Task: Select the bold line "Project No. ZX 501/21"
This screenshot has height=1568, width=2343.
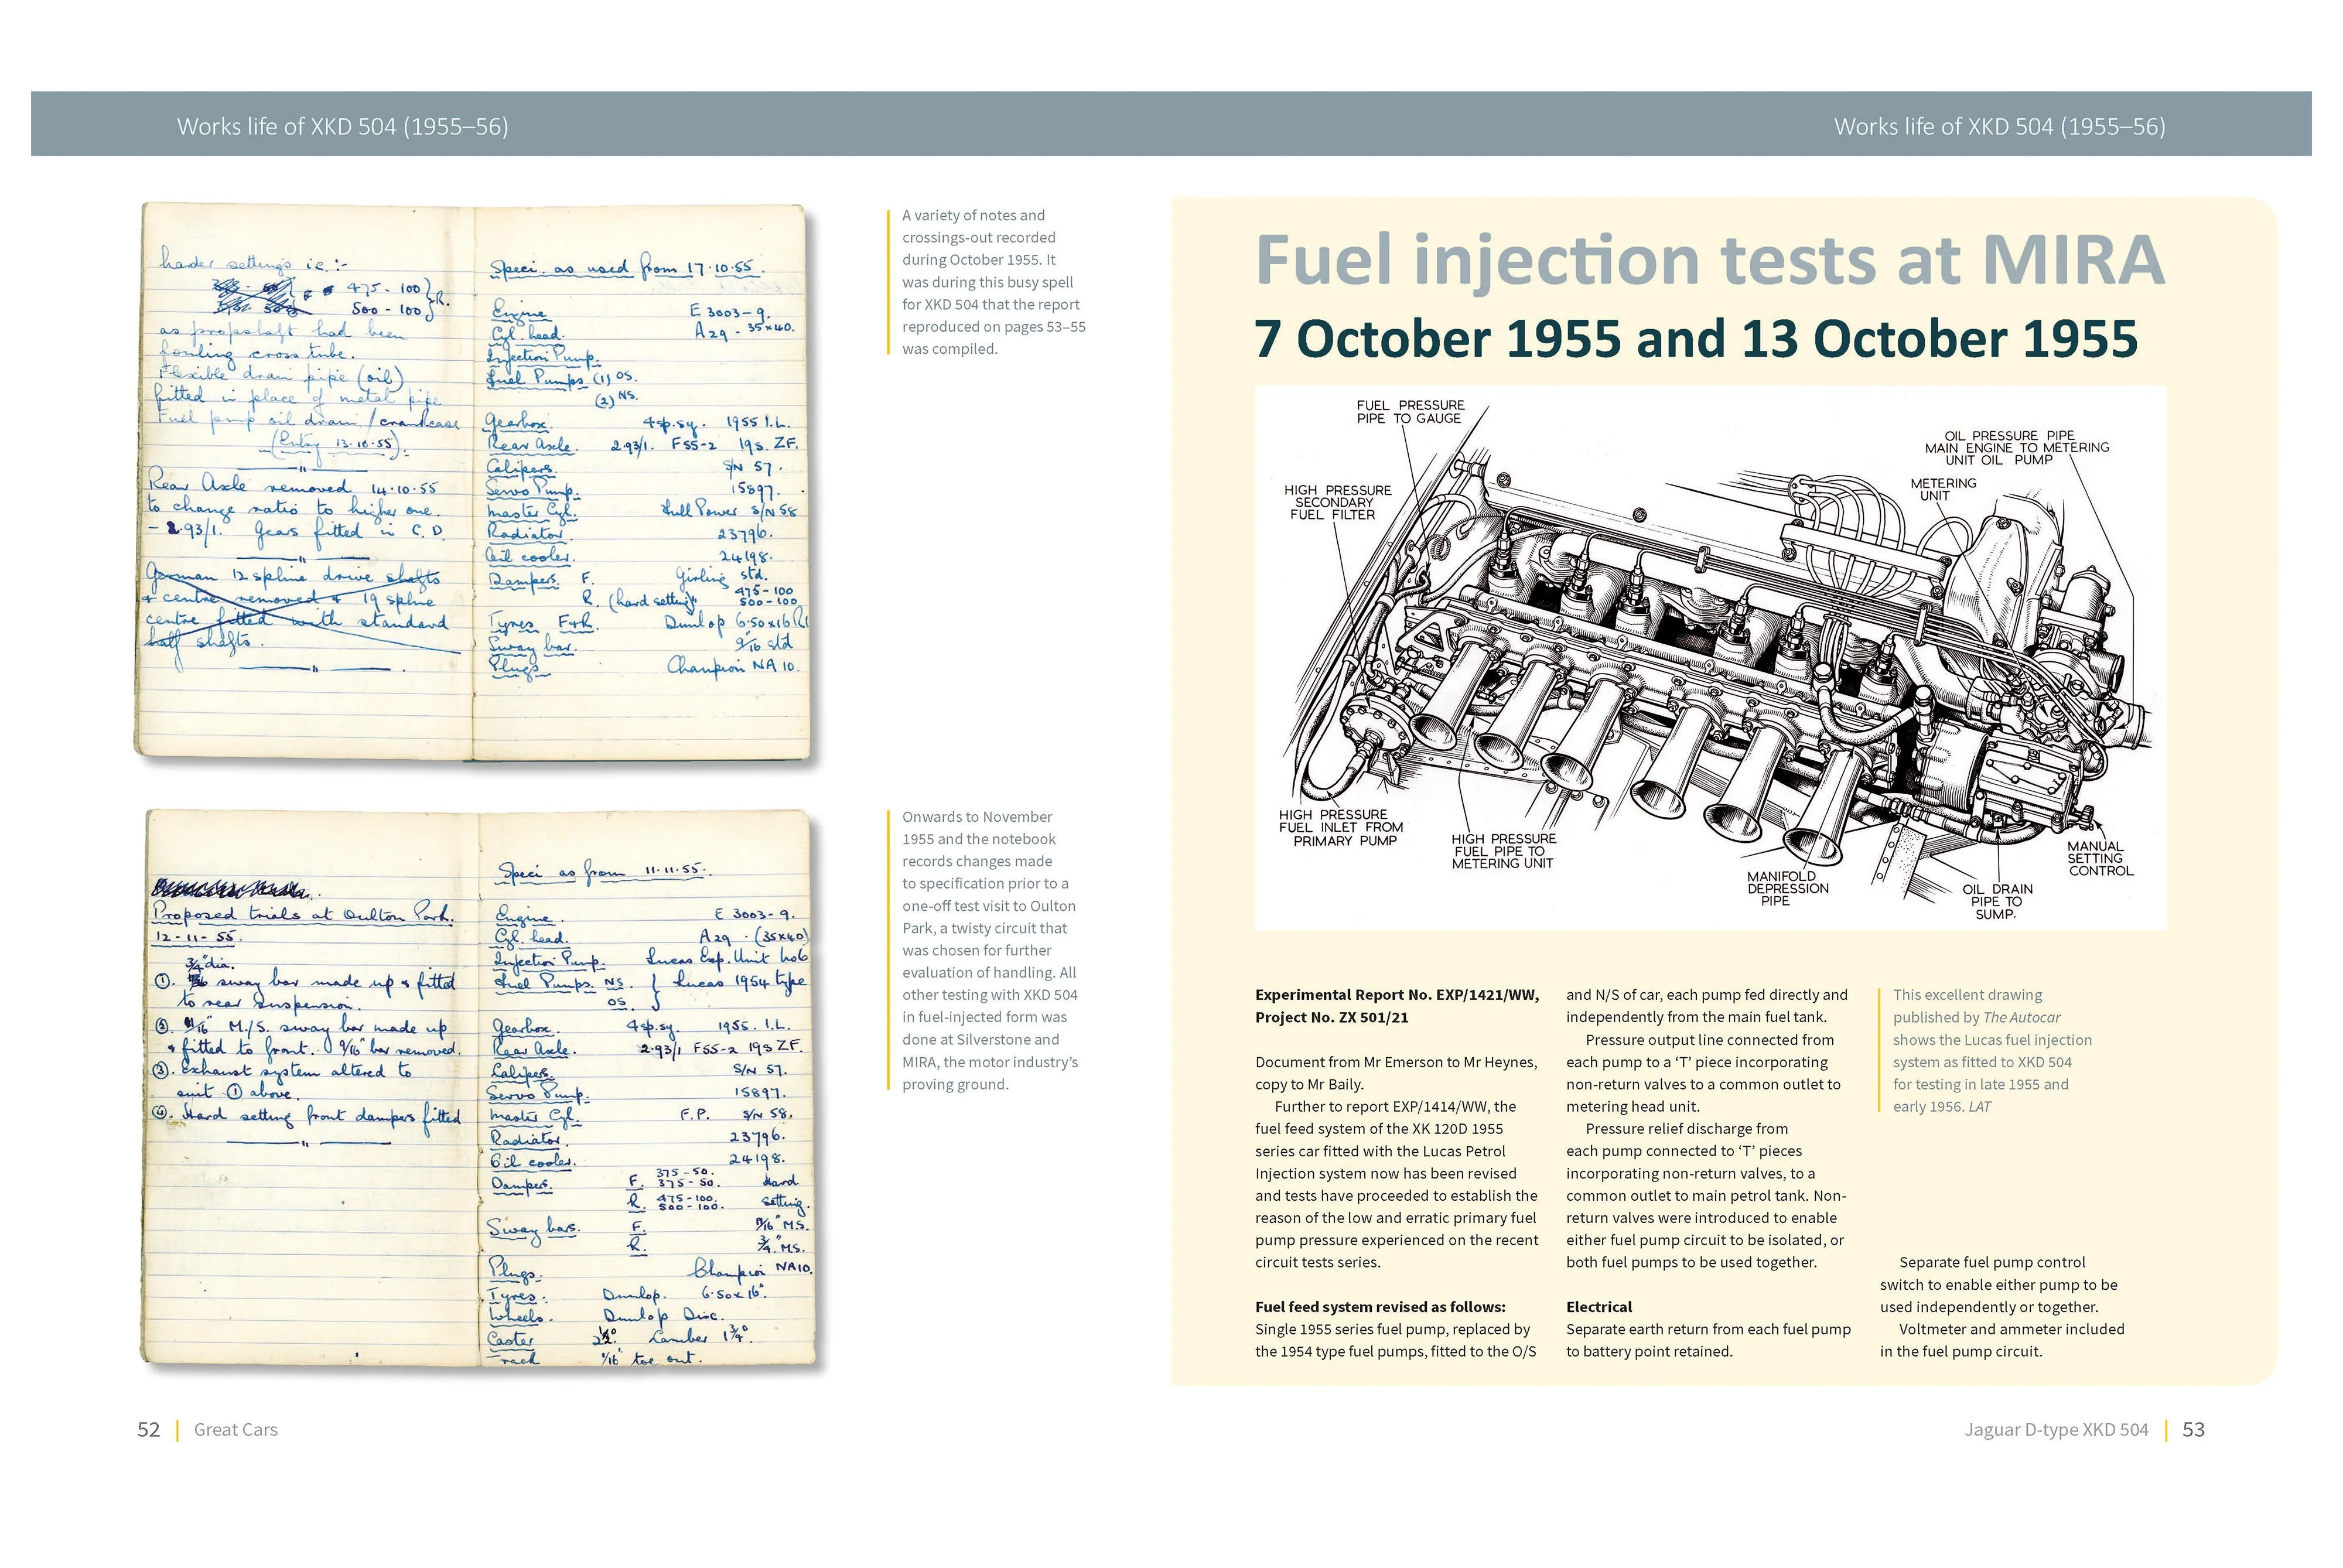Action: [x=1333, y=1018]
